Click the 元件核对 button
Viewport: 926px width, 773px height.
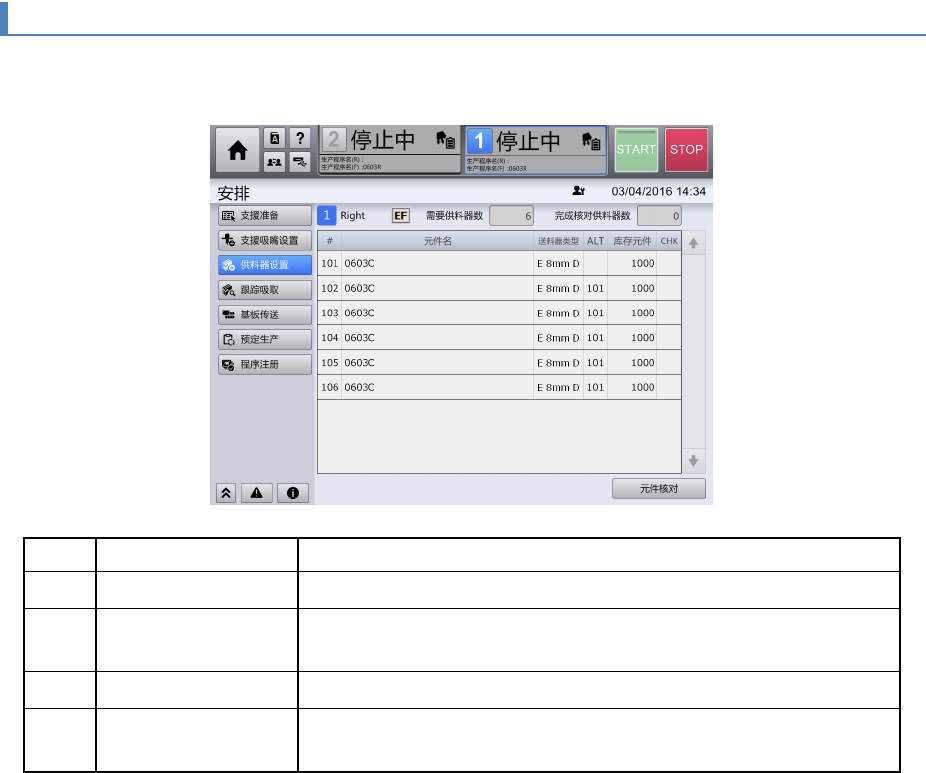pyautogui.click(x=659, y=489)
